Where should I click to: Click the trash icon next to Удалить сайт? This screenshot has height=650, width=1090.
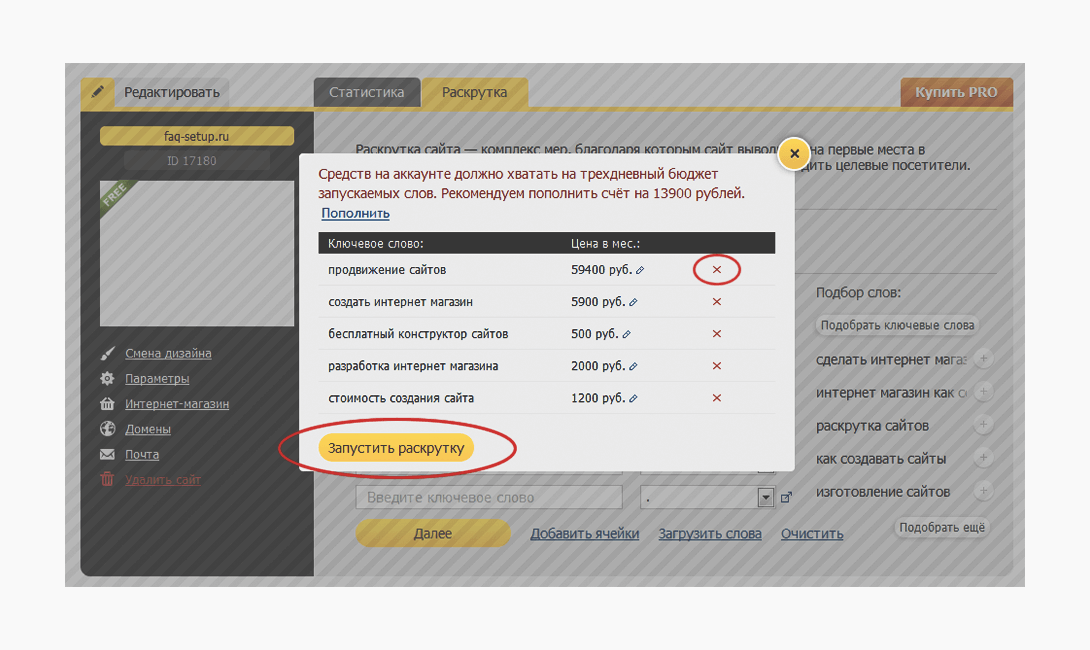pyautogui.click(x=107, y=479)
